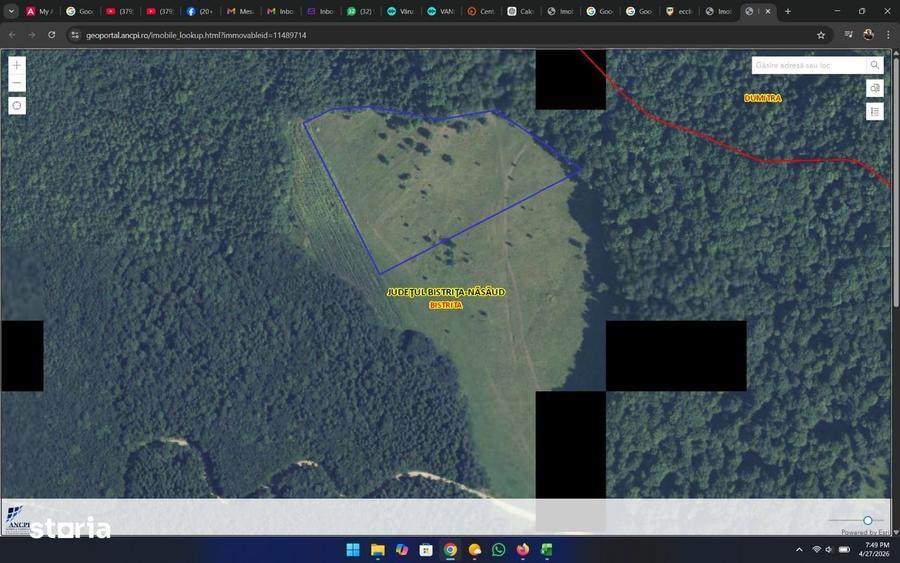Launch Copilot from the taskbar
The image size is (900, 563).
(x=402, y=550)
